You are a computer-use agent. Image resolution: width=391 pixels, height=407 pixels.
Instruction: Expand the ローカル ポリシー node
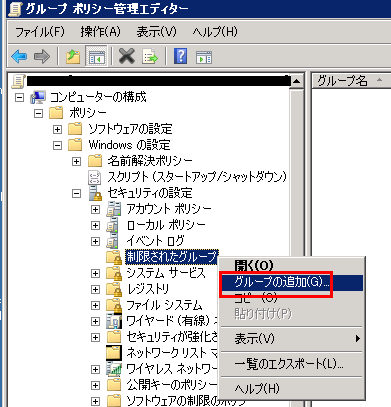tap(96, 226)
